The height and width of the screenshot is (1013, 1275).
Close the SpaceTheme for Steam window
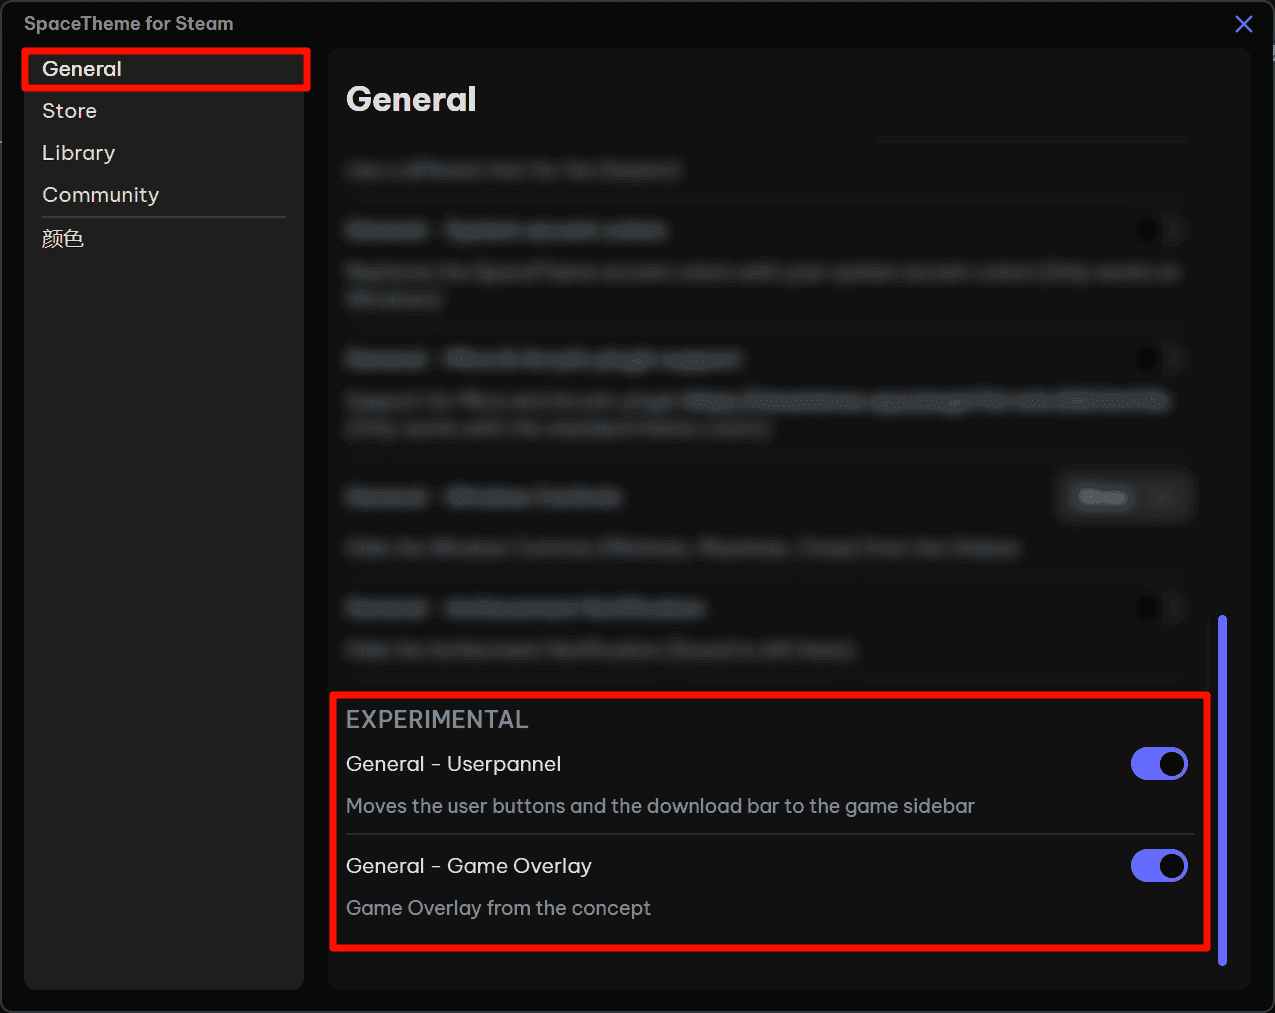tap(1243, 24)
